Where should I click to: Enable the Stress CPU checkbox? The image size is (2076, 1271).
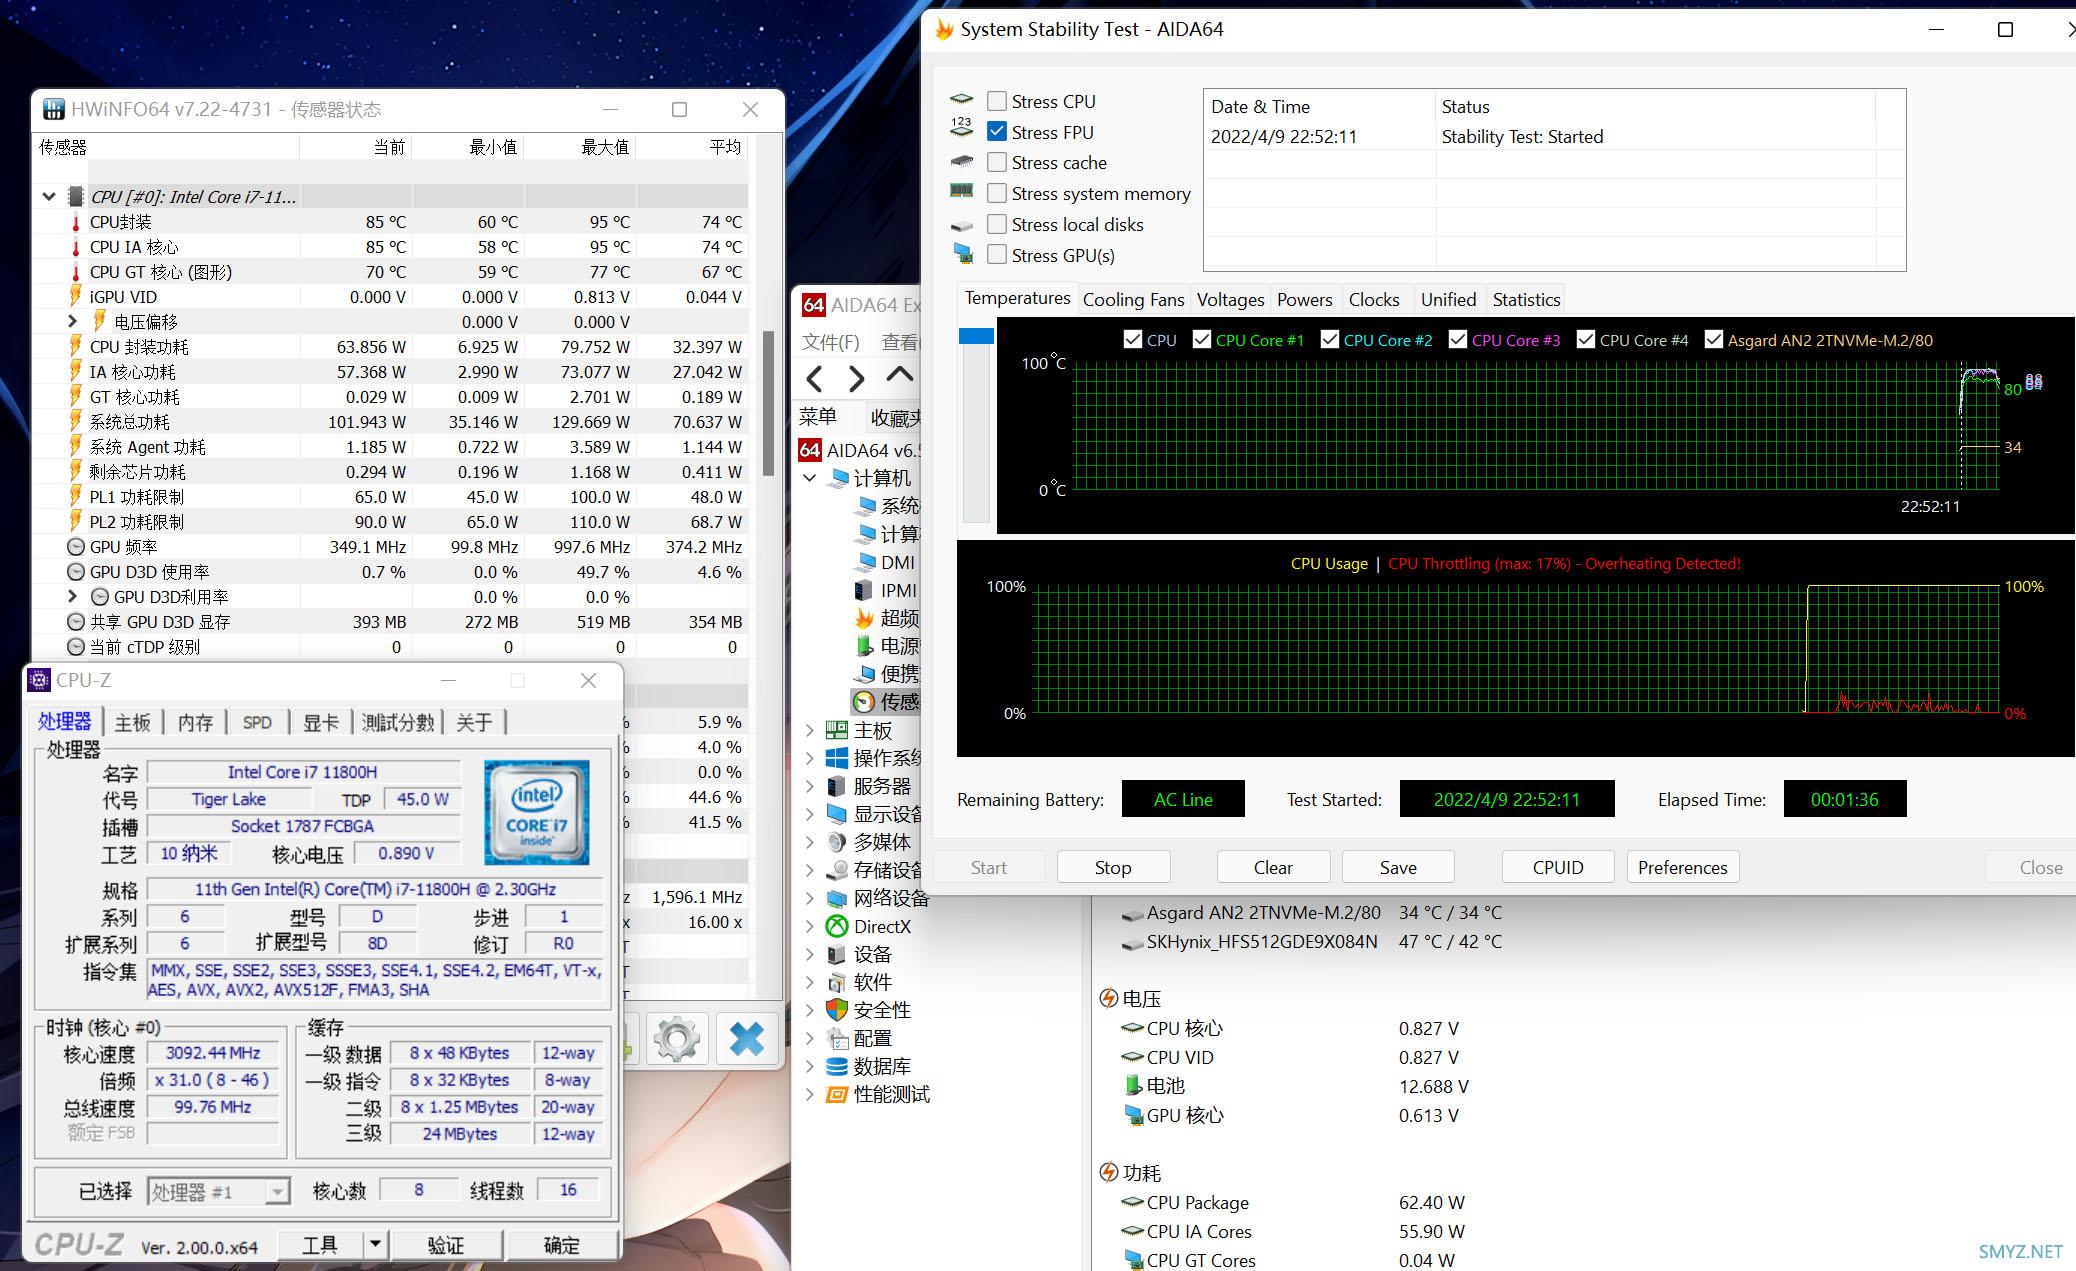[997, 101]
